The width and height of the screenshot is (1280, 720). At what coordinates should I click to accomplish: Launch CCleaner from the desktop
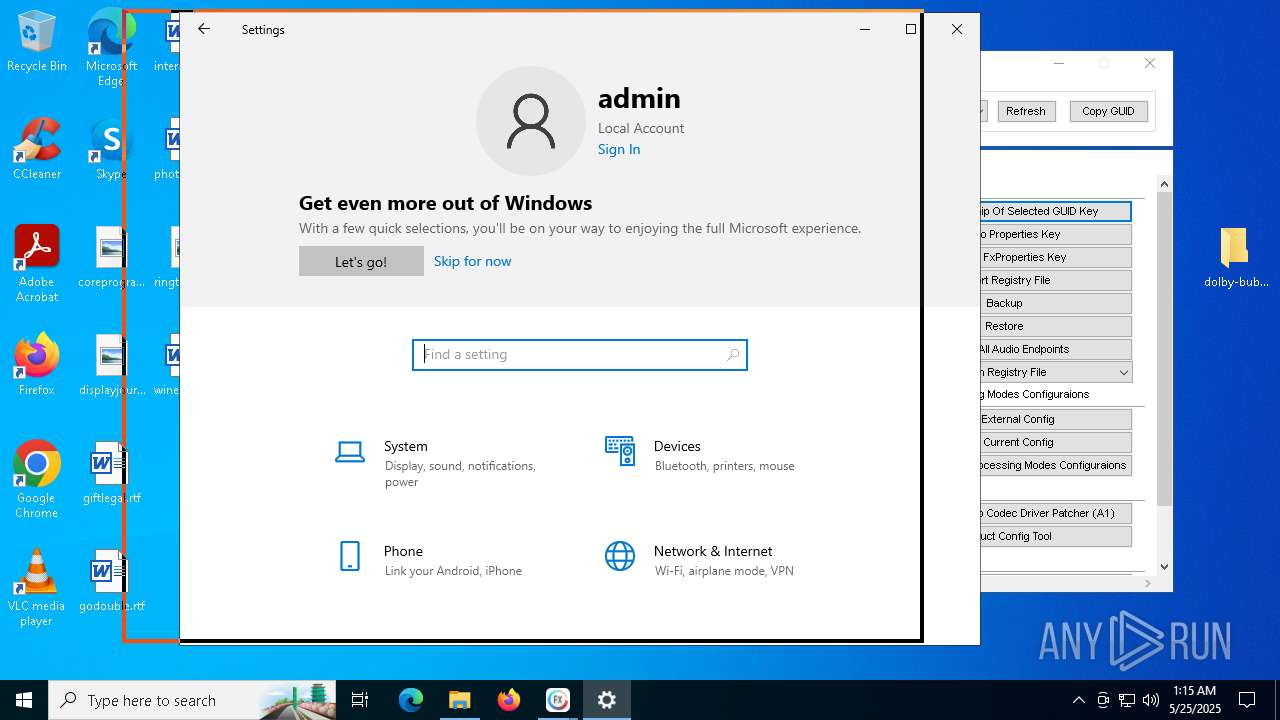tap(37, 150)
